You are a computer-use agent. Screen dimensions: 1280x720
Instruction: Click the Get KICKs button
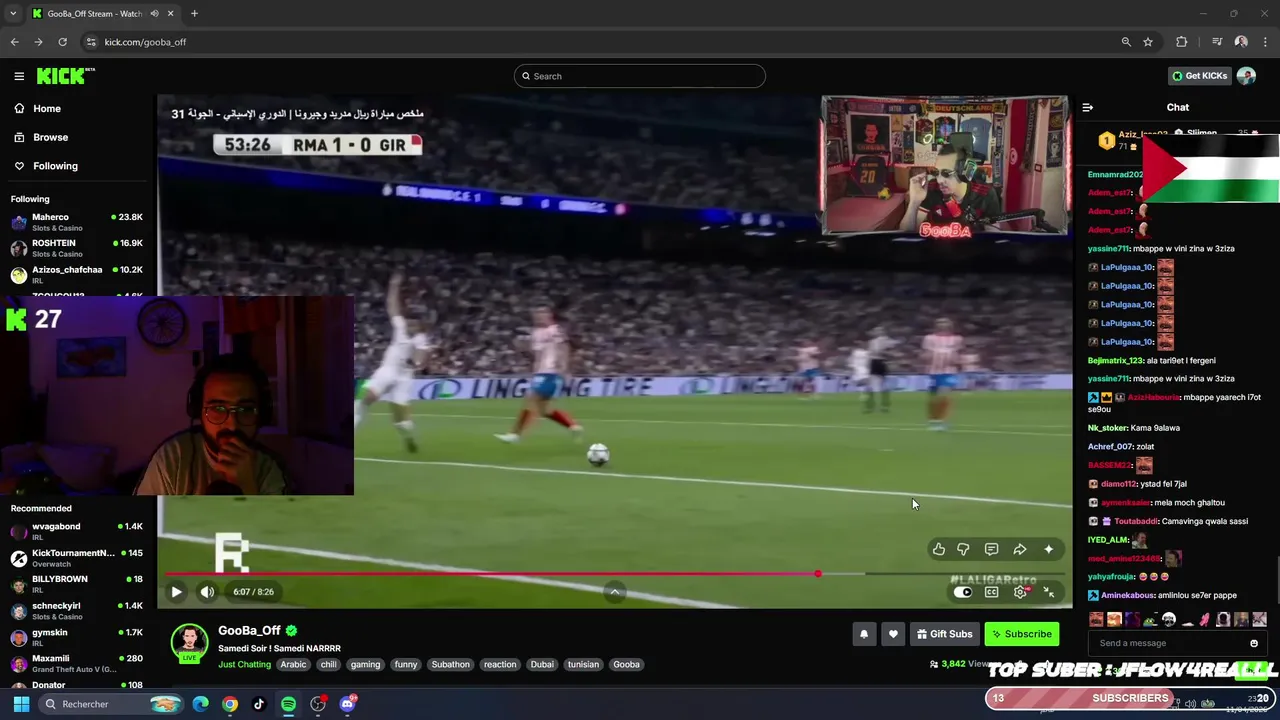point(1199,76)
